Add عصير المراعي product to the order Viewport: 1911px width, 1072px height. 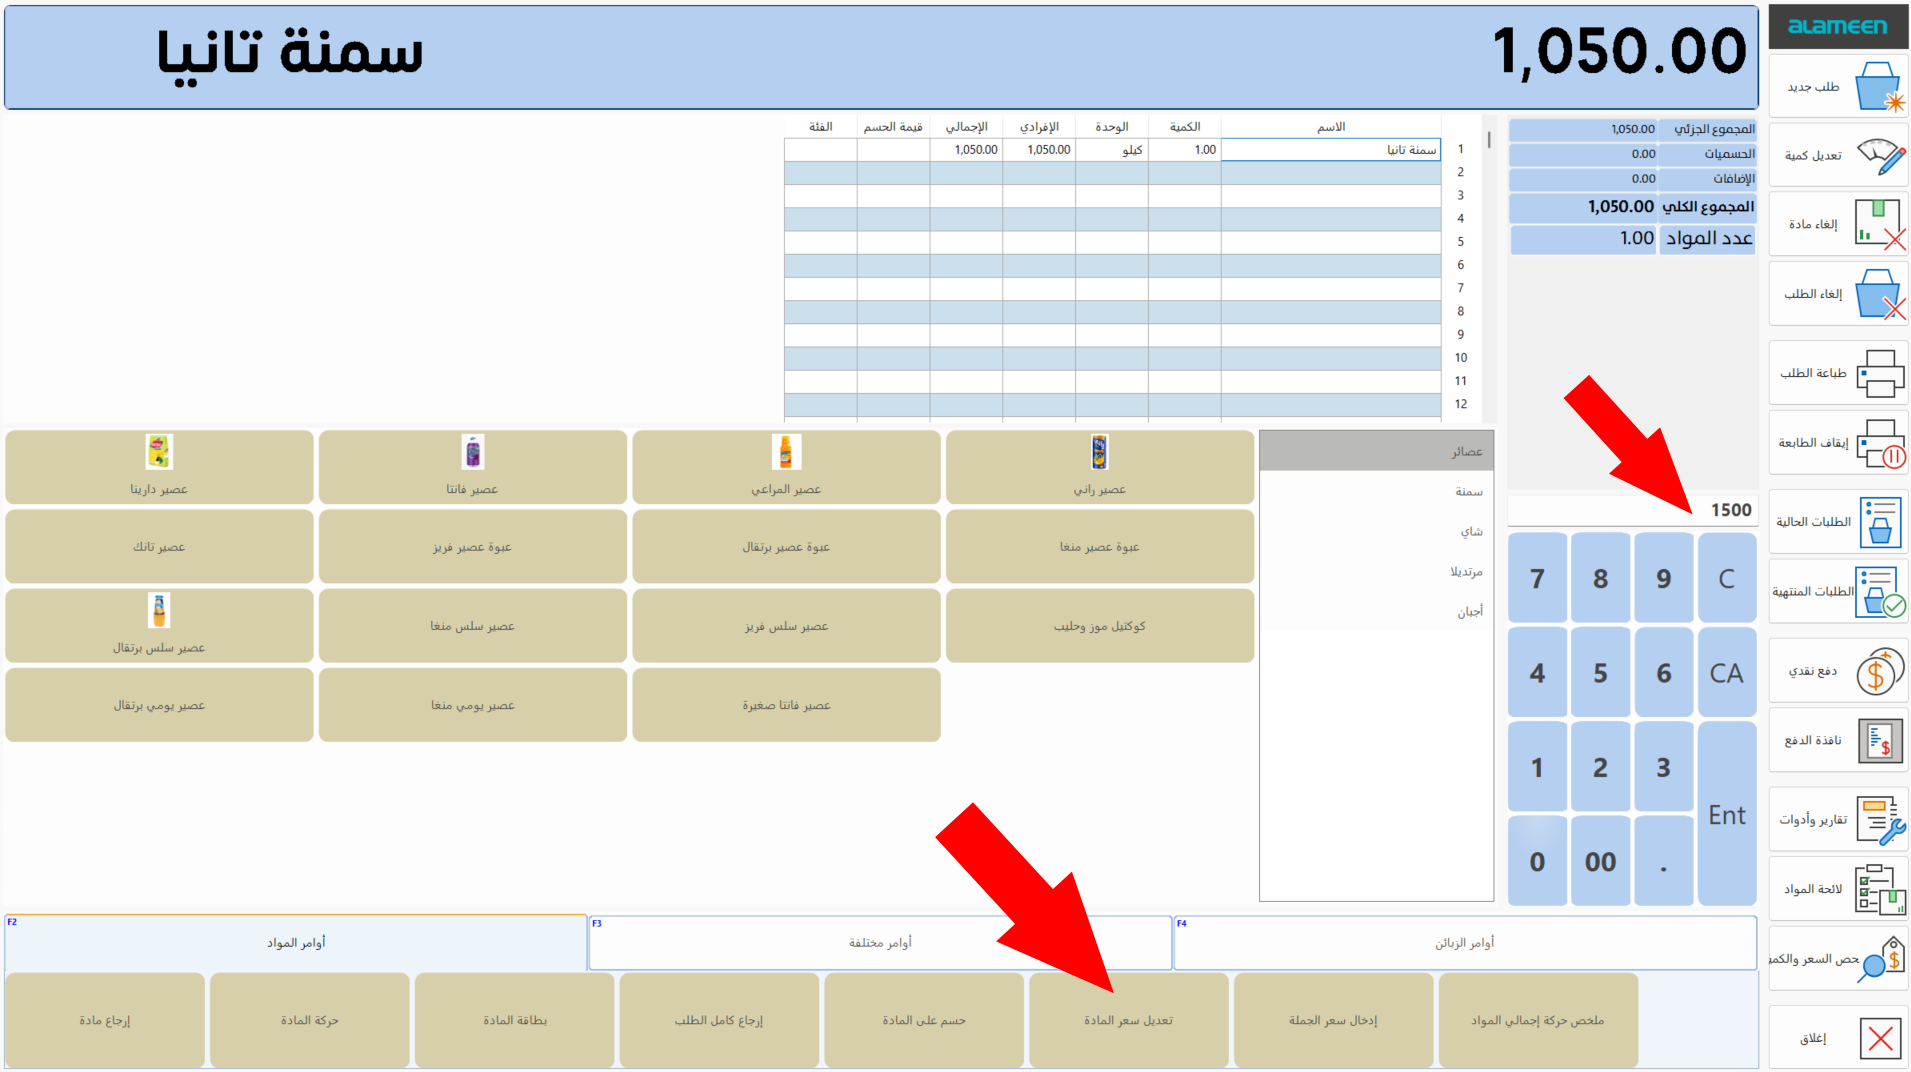pyautogui.click(x=786, y=467)
